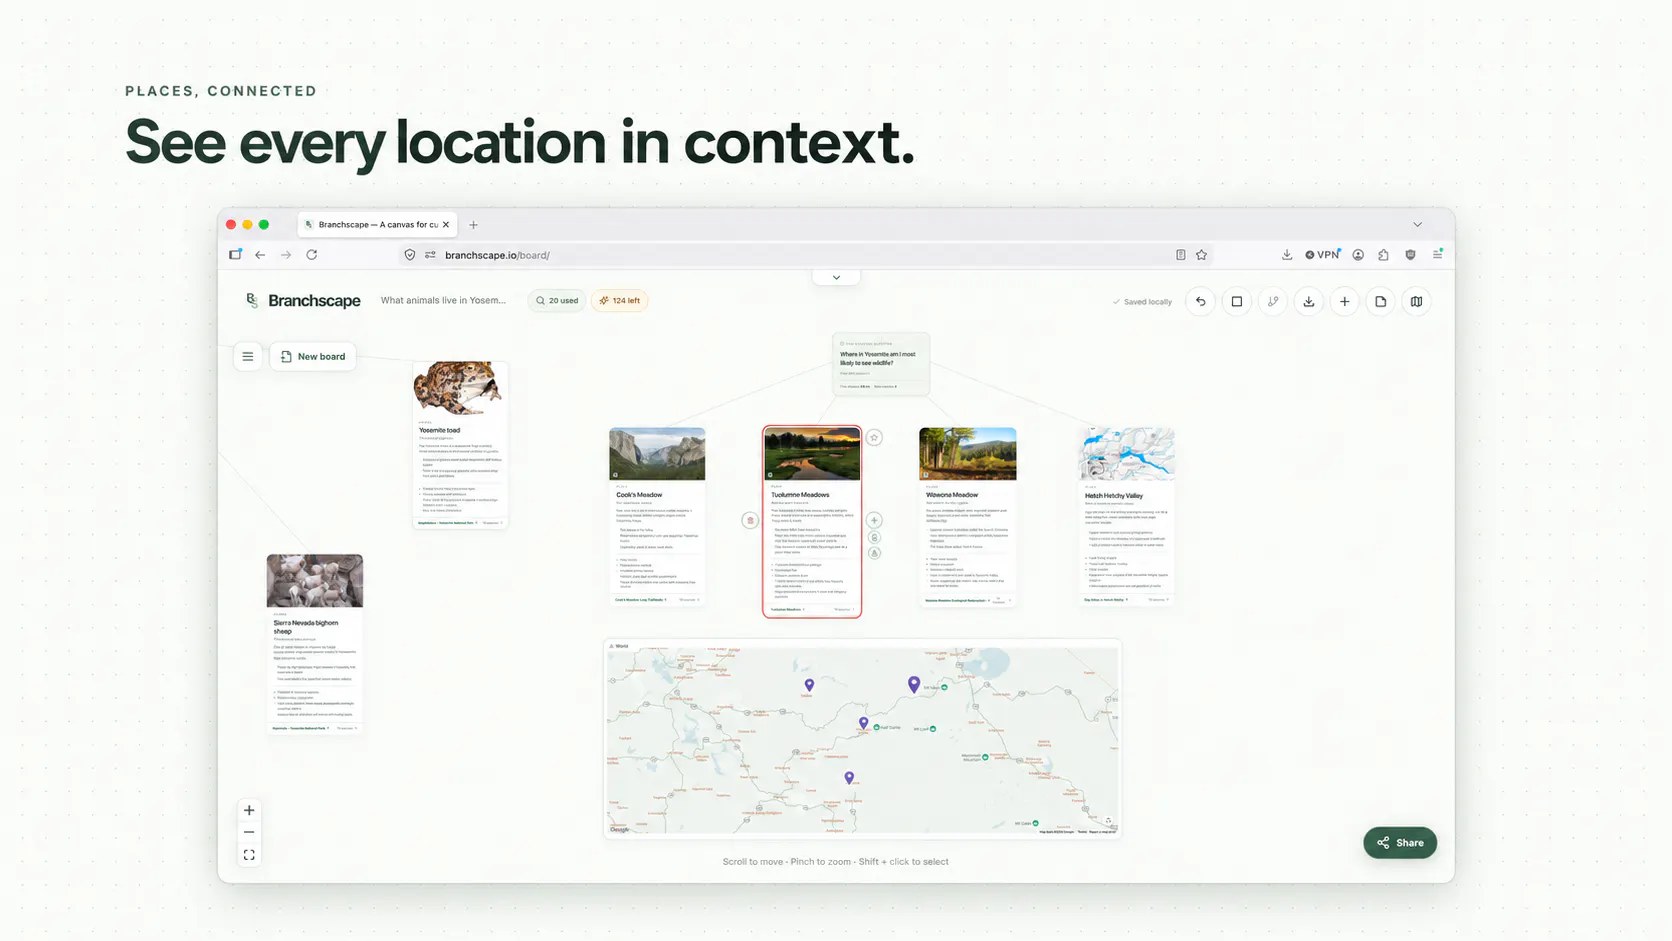Select the Branchscape browser tab
This screenshot has width=1672, height=941.
tap(377, 225)
